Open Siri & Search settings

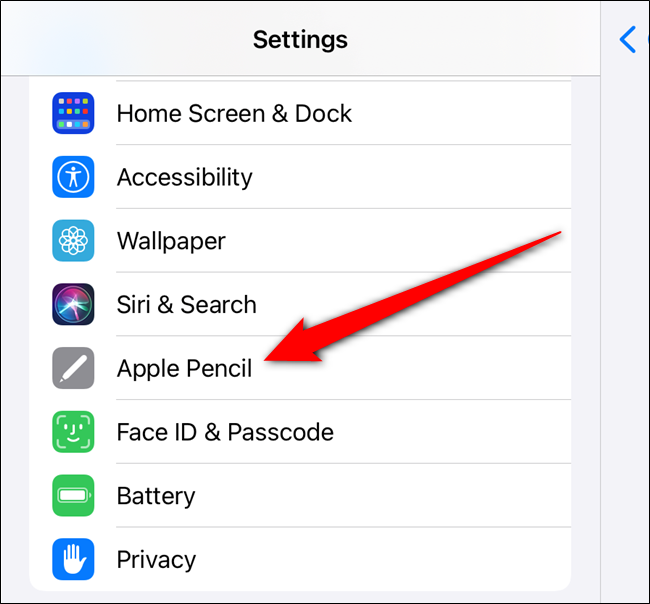click(x=300, y=304)
